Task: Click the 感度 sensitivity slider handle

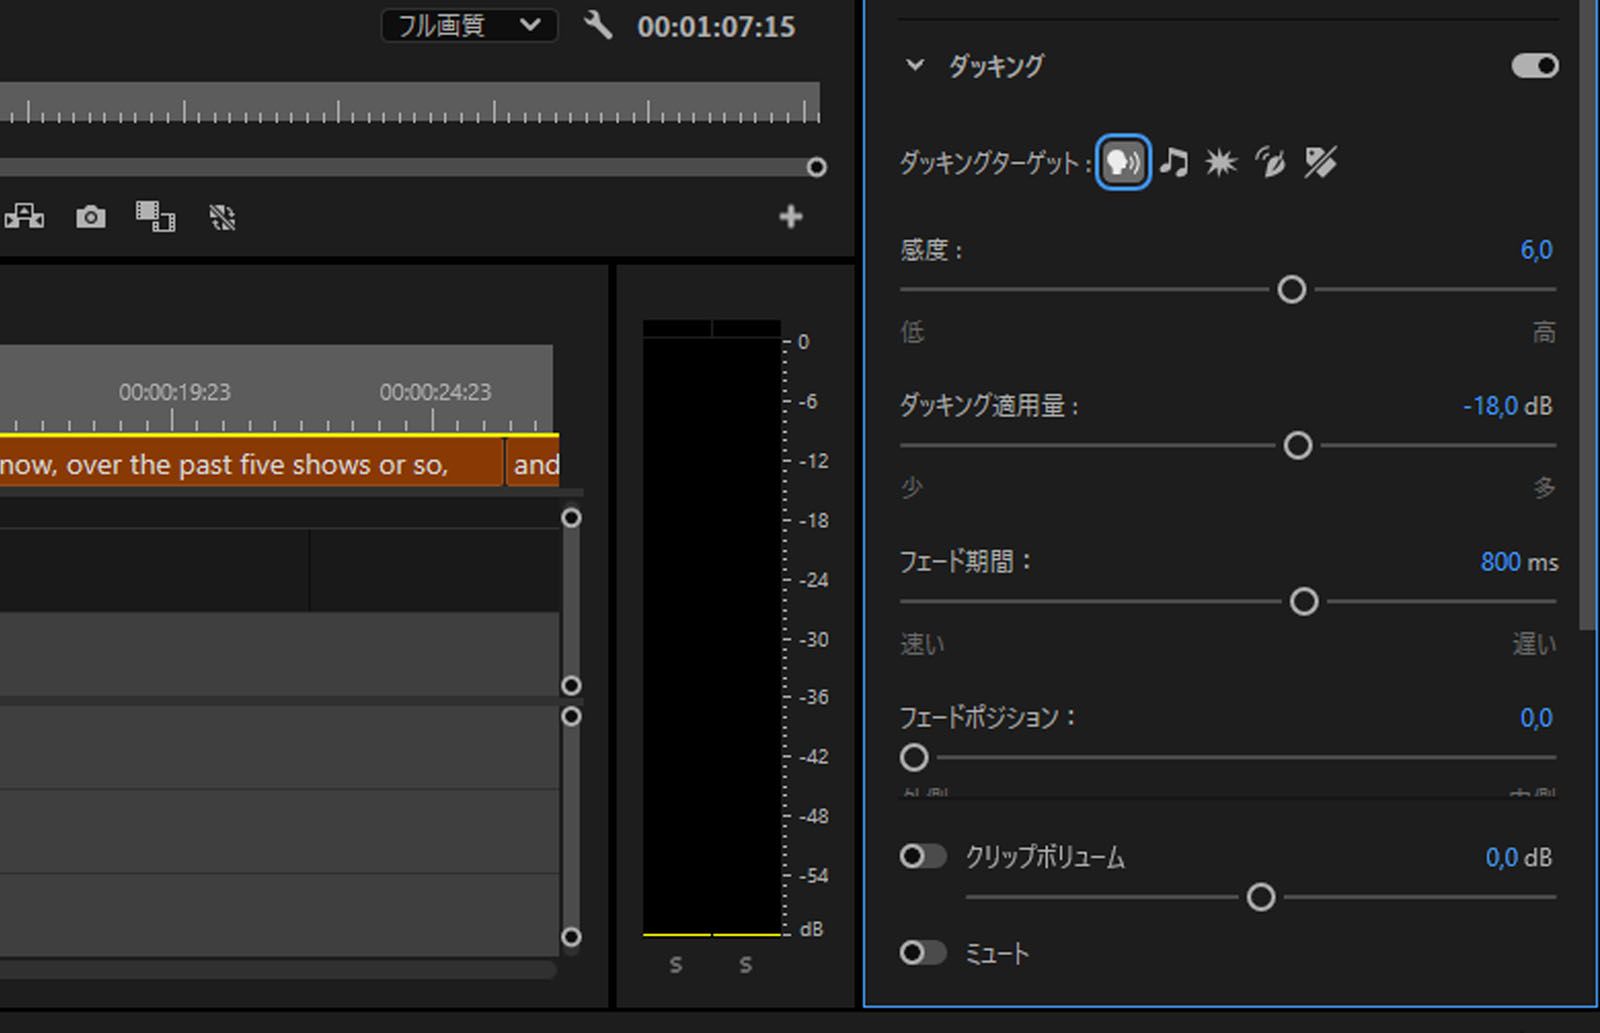Action: pyautogui.click(x=1292, y=290)
